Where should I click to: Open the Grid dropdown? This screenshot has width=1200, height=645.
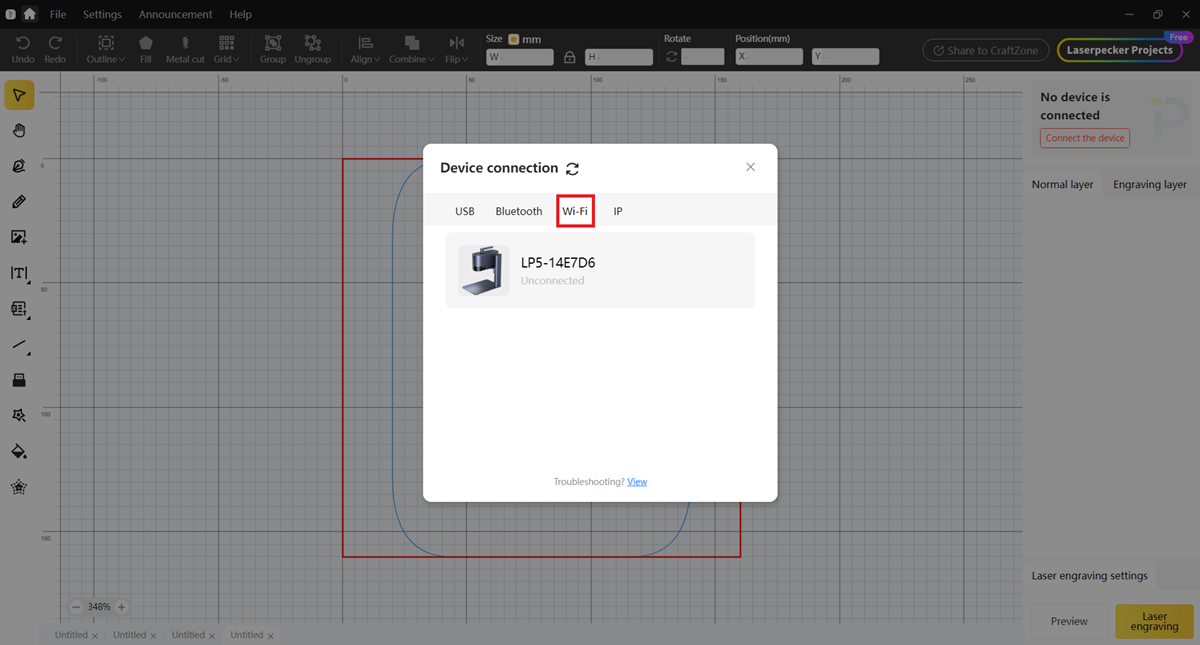coord(227,49)
